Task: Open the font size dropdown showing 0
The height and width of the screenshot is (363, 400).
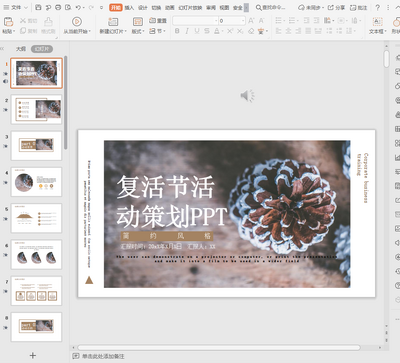Action: point(232,21)
